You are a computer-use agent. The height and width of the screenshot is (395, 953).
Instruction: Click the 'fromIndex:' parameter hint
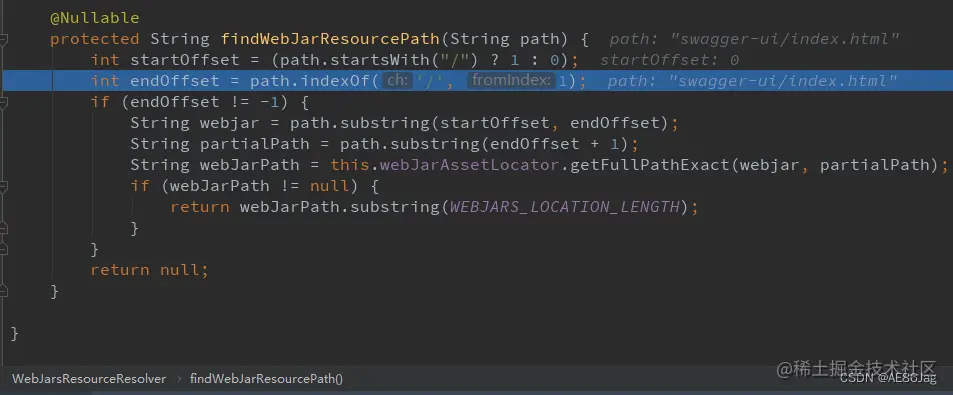pyautogui.click(x=512, y=81)
